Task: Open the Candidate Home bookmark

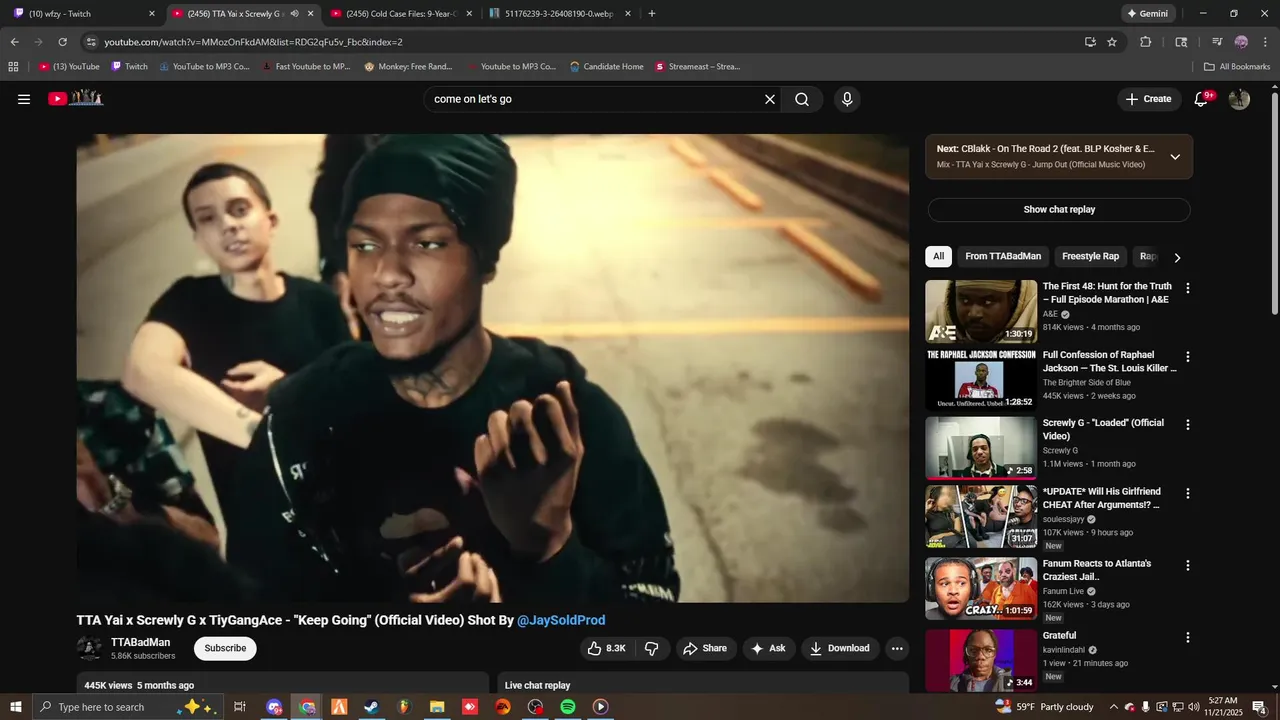Action: pos(607,66)
